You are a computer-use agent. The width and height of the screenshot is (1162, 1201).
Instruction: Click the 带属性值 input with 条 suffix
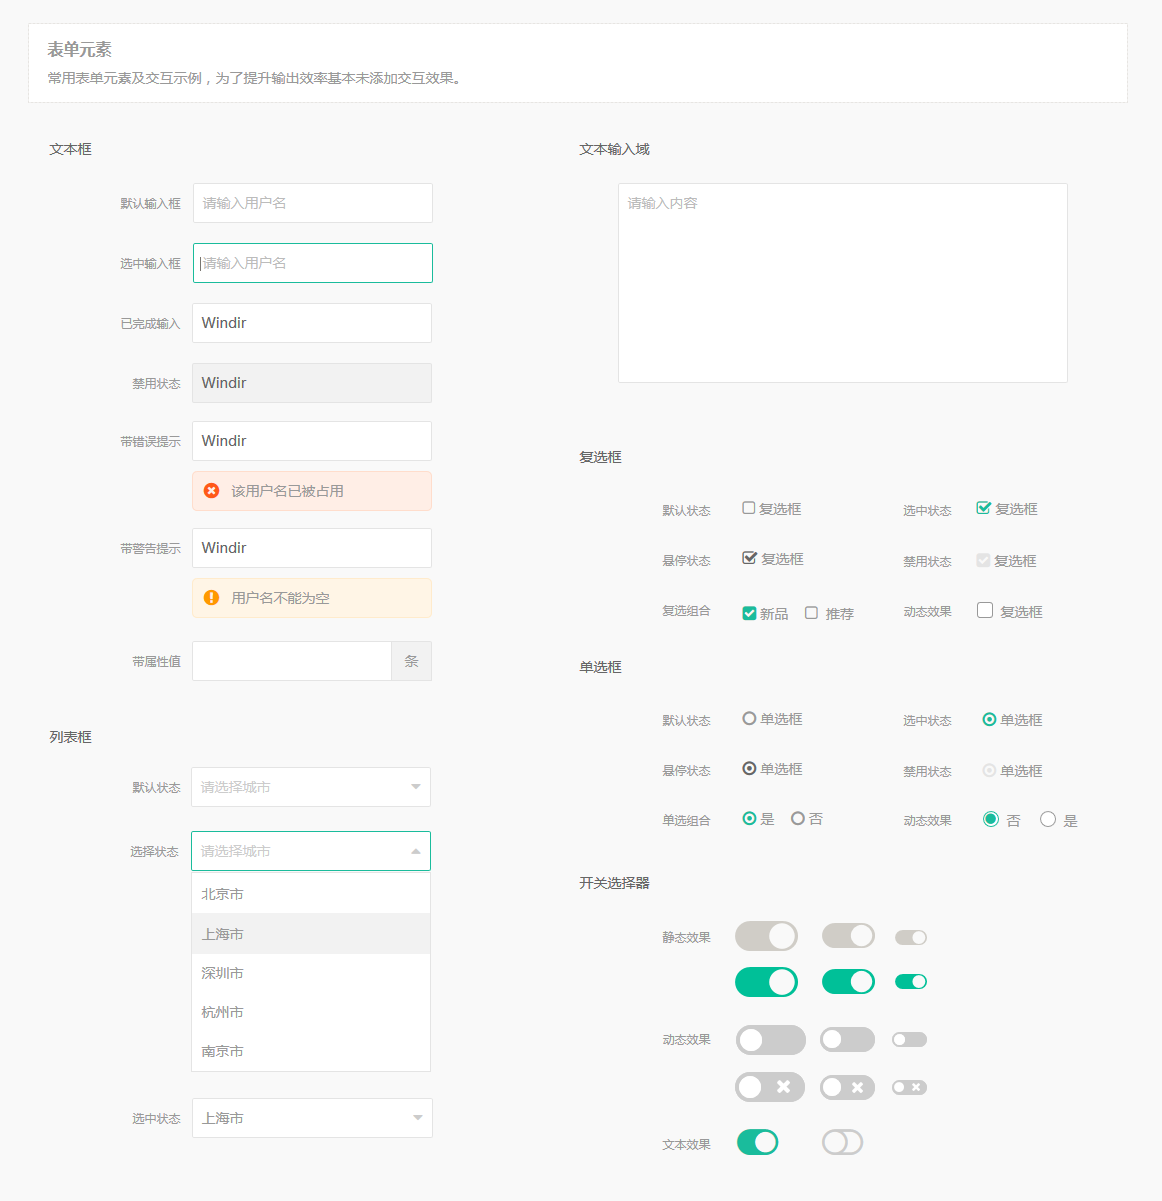292,661
